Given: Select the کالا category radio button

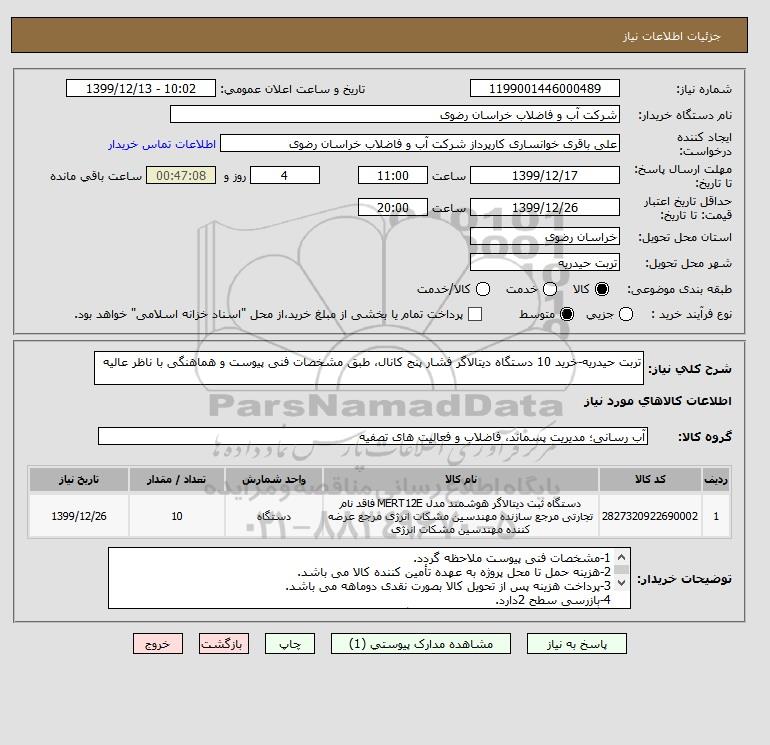Looking at the screenshot, I should 602,289.
